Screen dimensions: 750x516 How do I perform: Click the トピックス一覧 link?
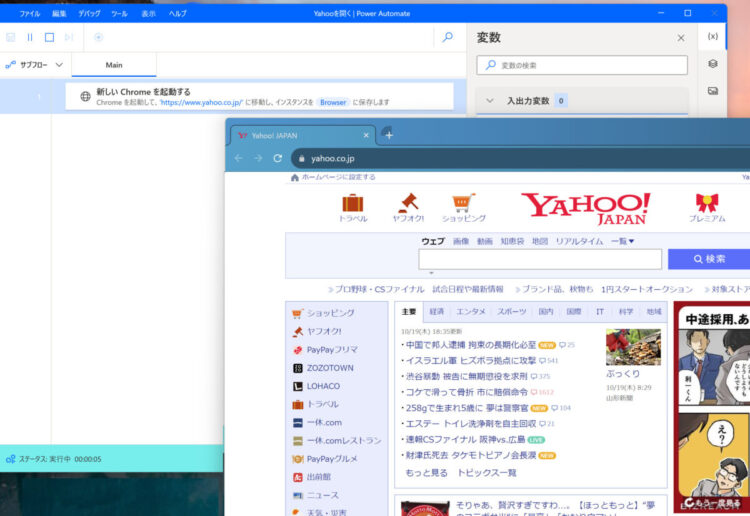(486, 473)
